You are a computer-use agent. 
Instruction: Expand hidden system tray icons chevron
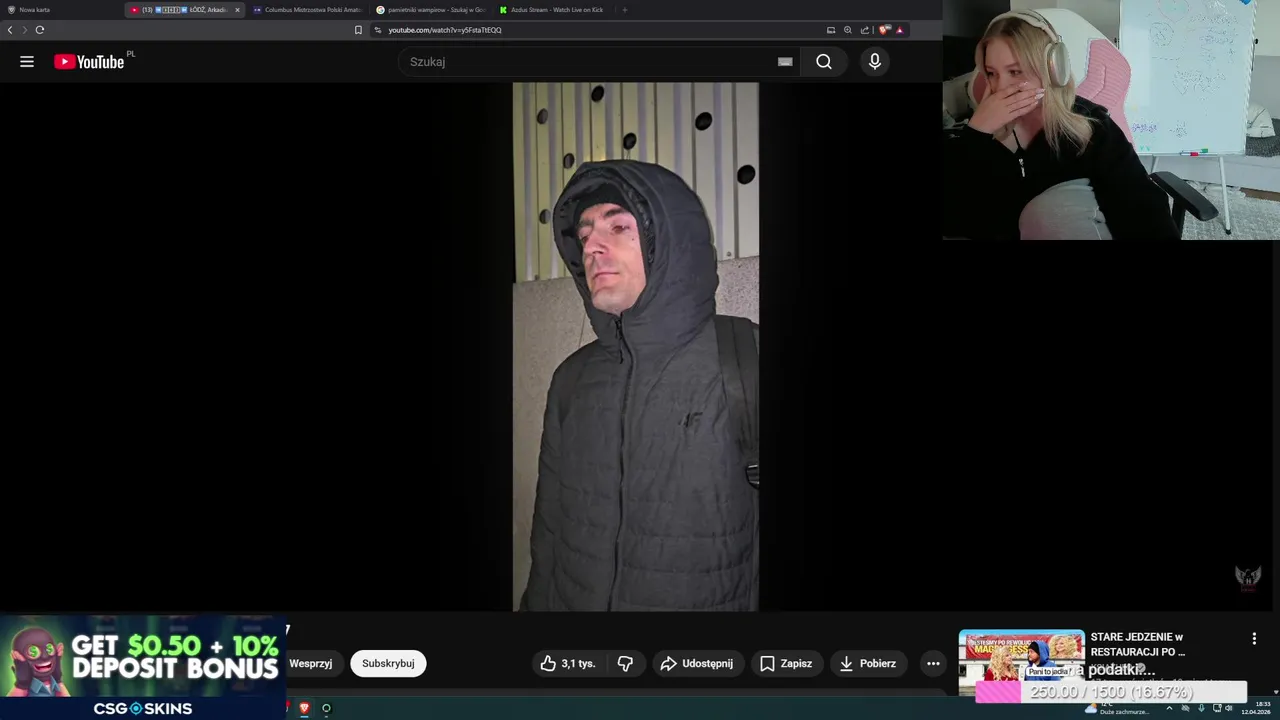pyautogui.click(x=1169, y=708)
